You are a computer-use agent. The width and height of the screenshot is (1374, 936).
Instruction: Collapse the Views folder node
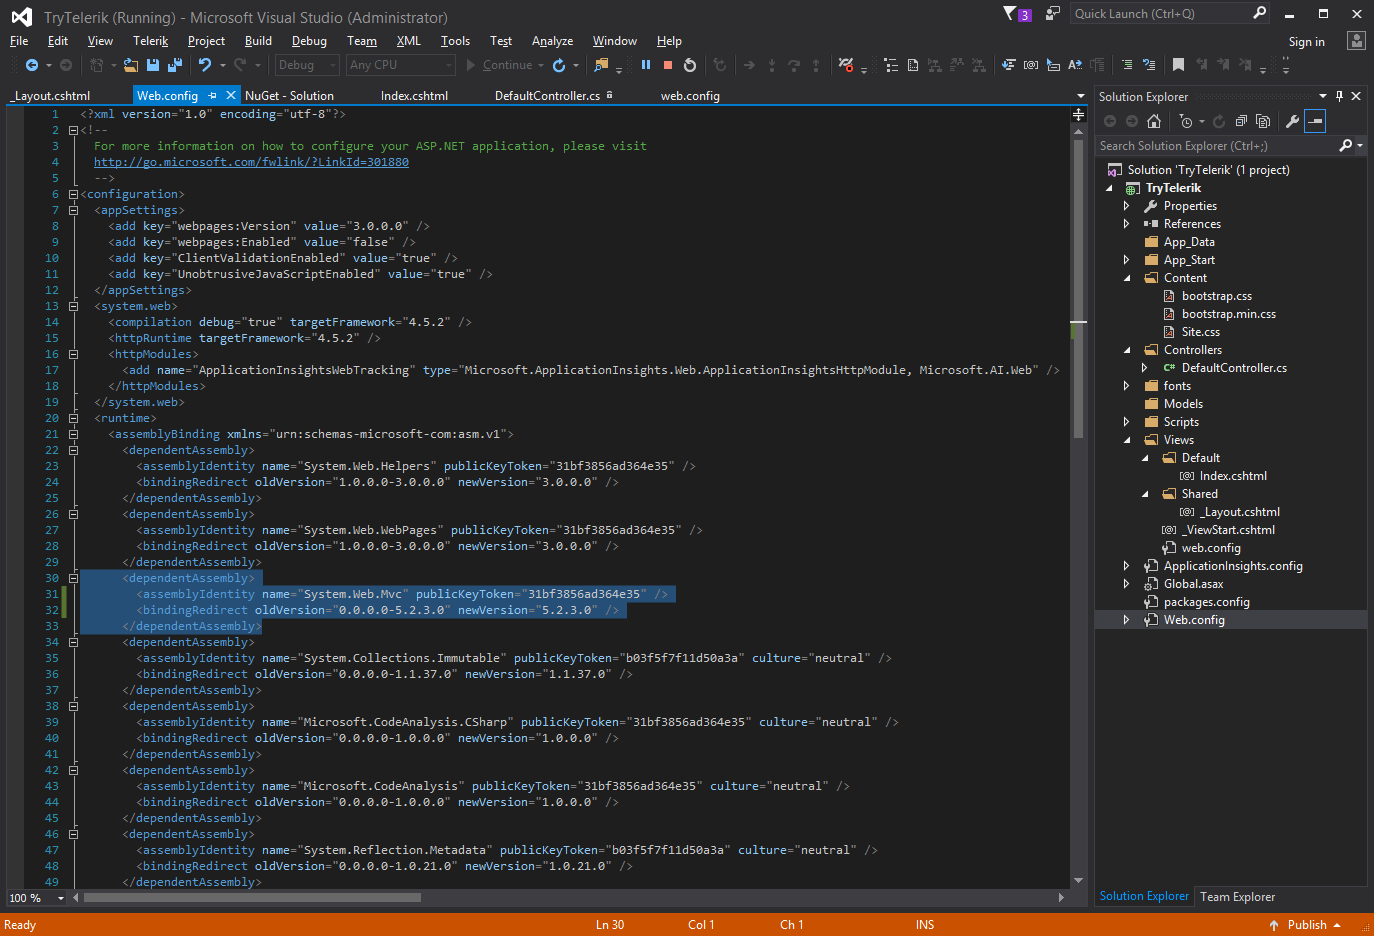(1127, 440)
